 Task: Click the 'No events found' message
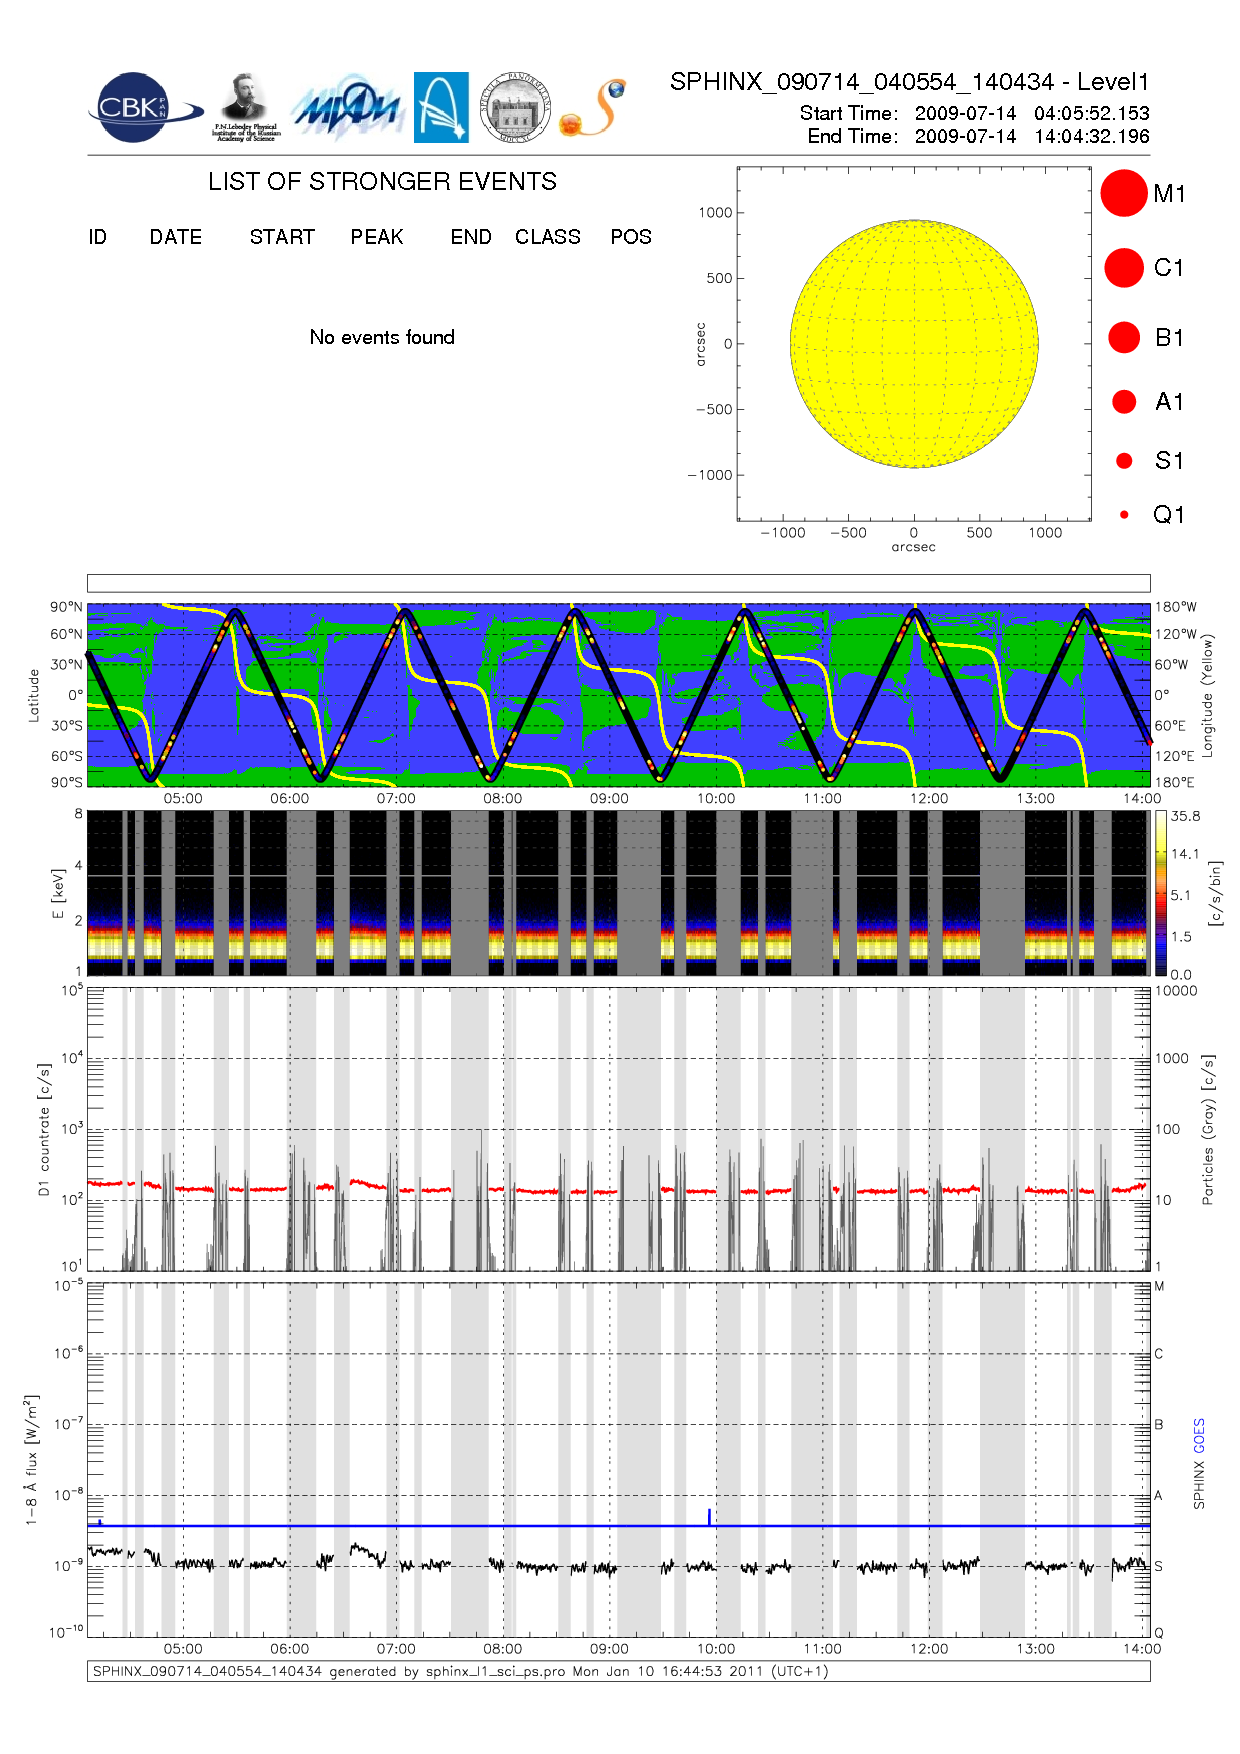[382, 337]
